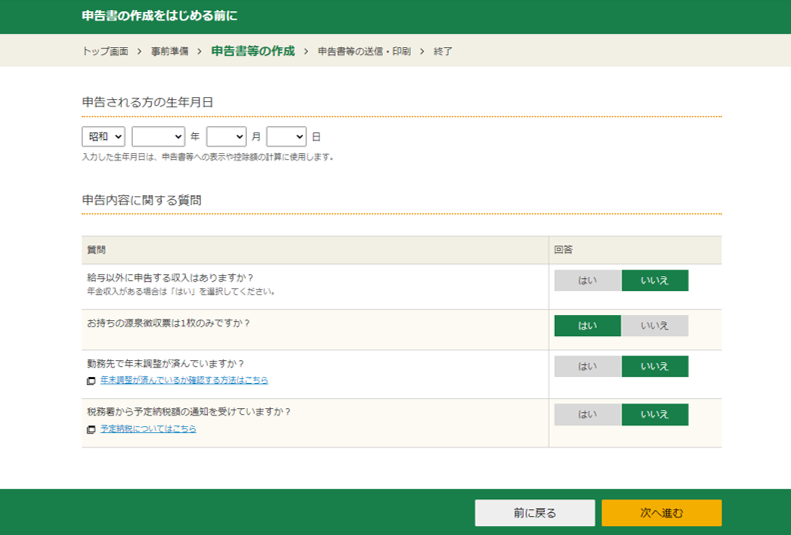Image resolution: width=791 pixels, height=535 pixels.
Task: Choose いいえ for single withholding slip question
Action: click(x=655, y=326)
